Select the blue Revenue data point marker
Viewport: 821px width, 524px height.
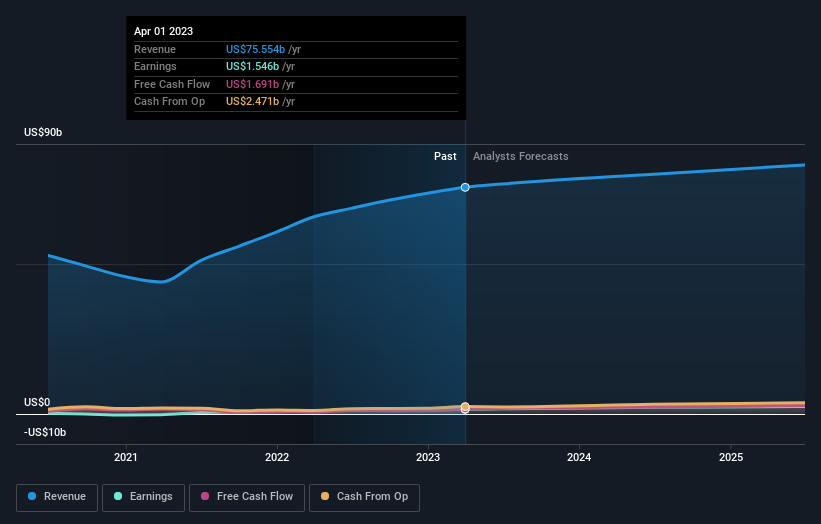click(x=465, y=187)
